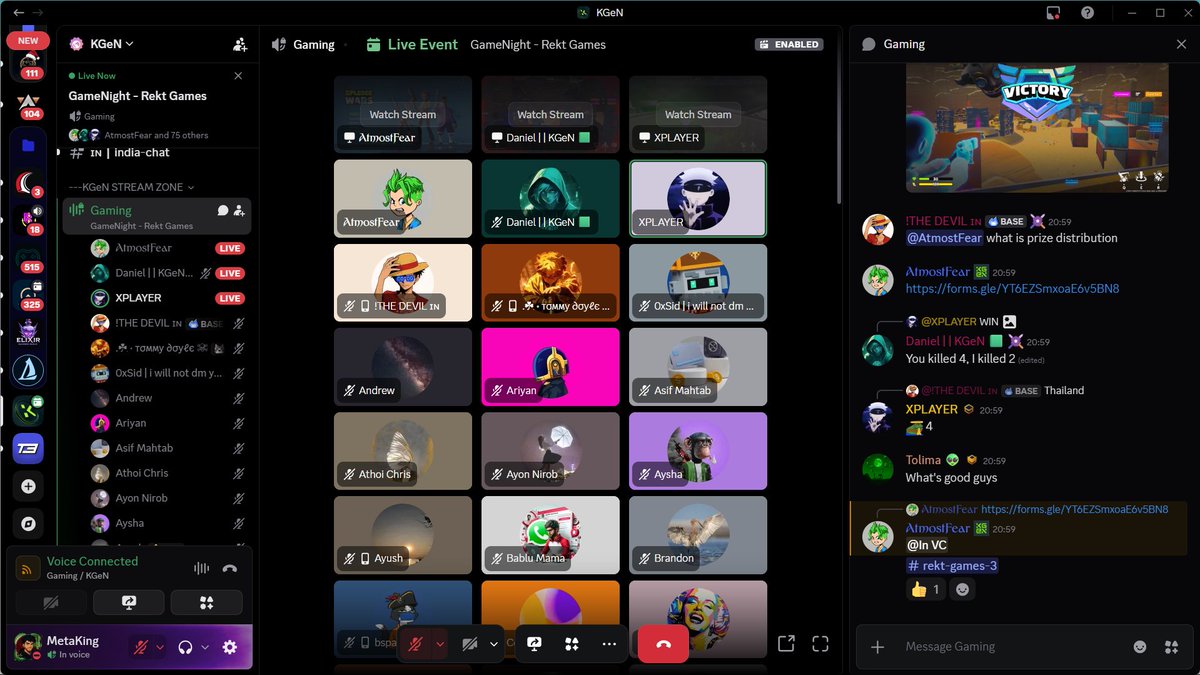Open the Help question mark icon
Image resolution: width=1200 pixels, height=675 pixels.
pos(1088,13)
